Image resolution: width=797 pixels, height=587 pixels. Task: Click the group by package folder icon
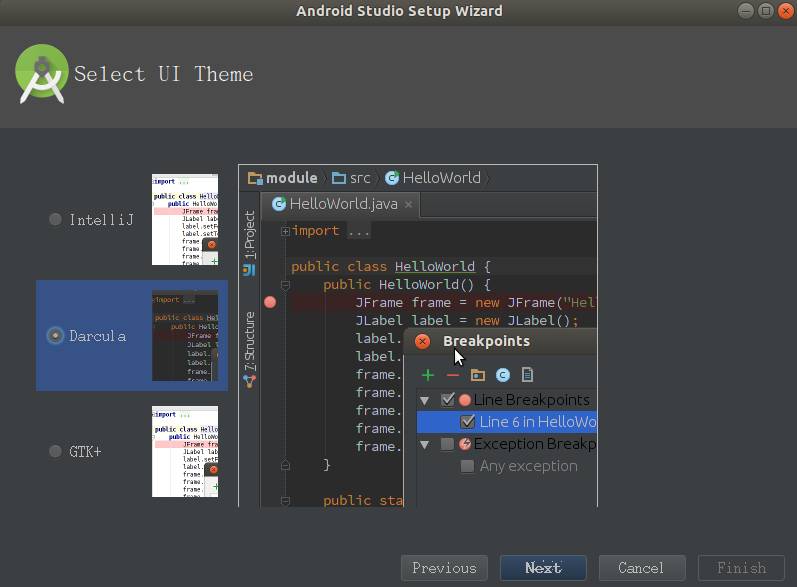(x=478, y=375)
